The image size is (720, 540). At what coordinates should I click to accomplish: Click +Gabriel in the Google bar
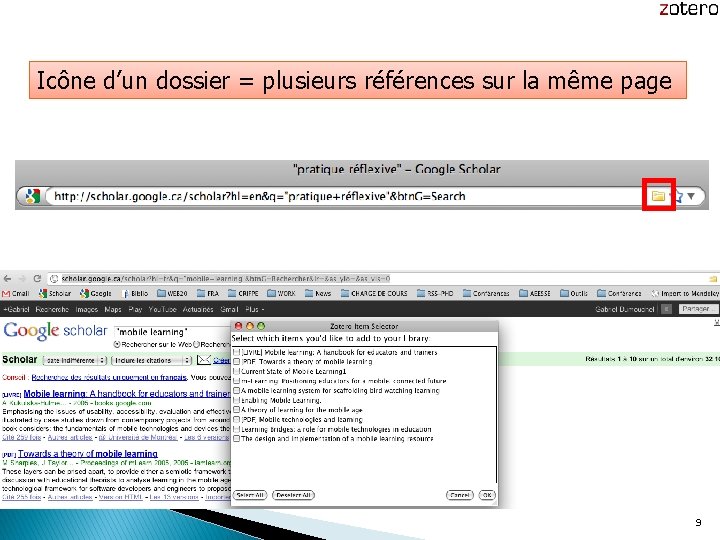[16, 309]
